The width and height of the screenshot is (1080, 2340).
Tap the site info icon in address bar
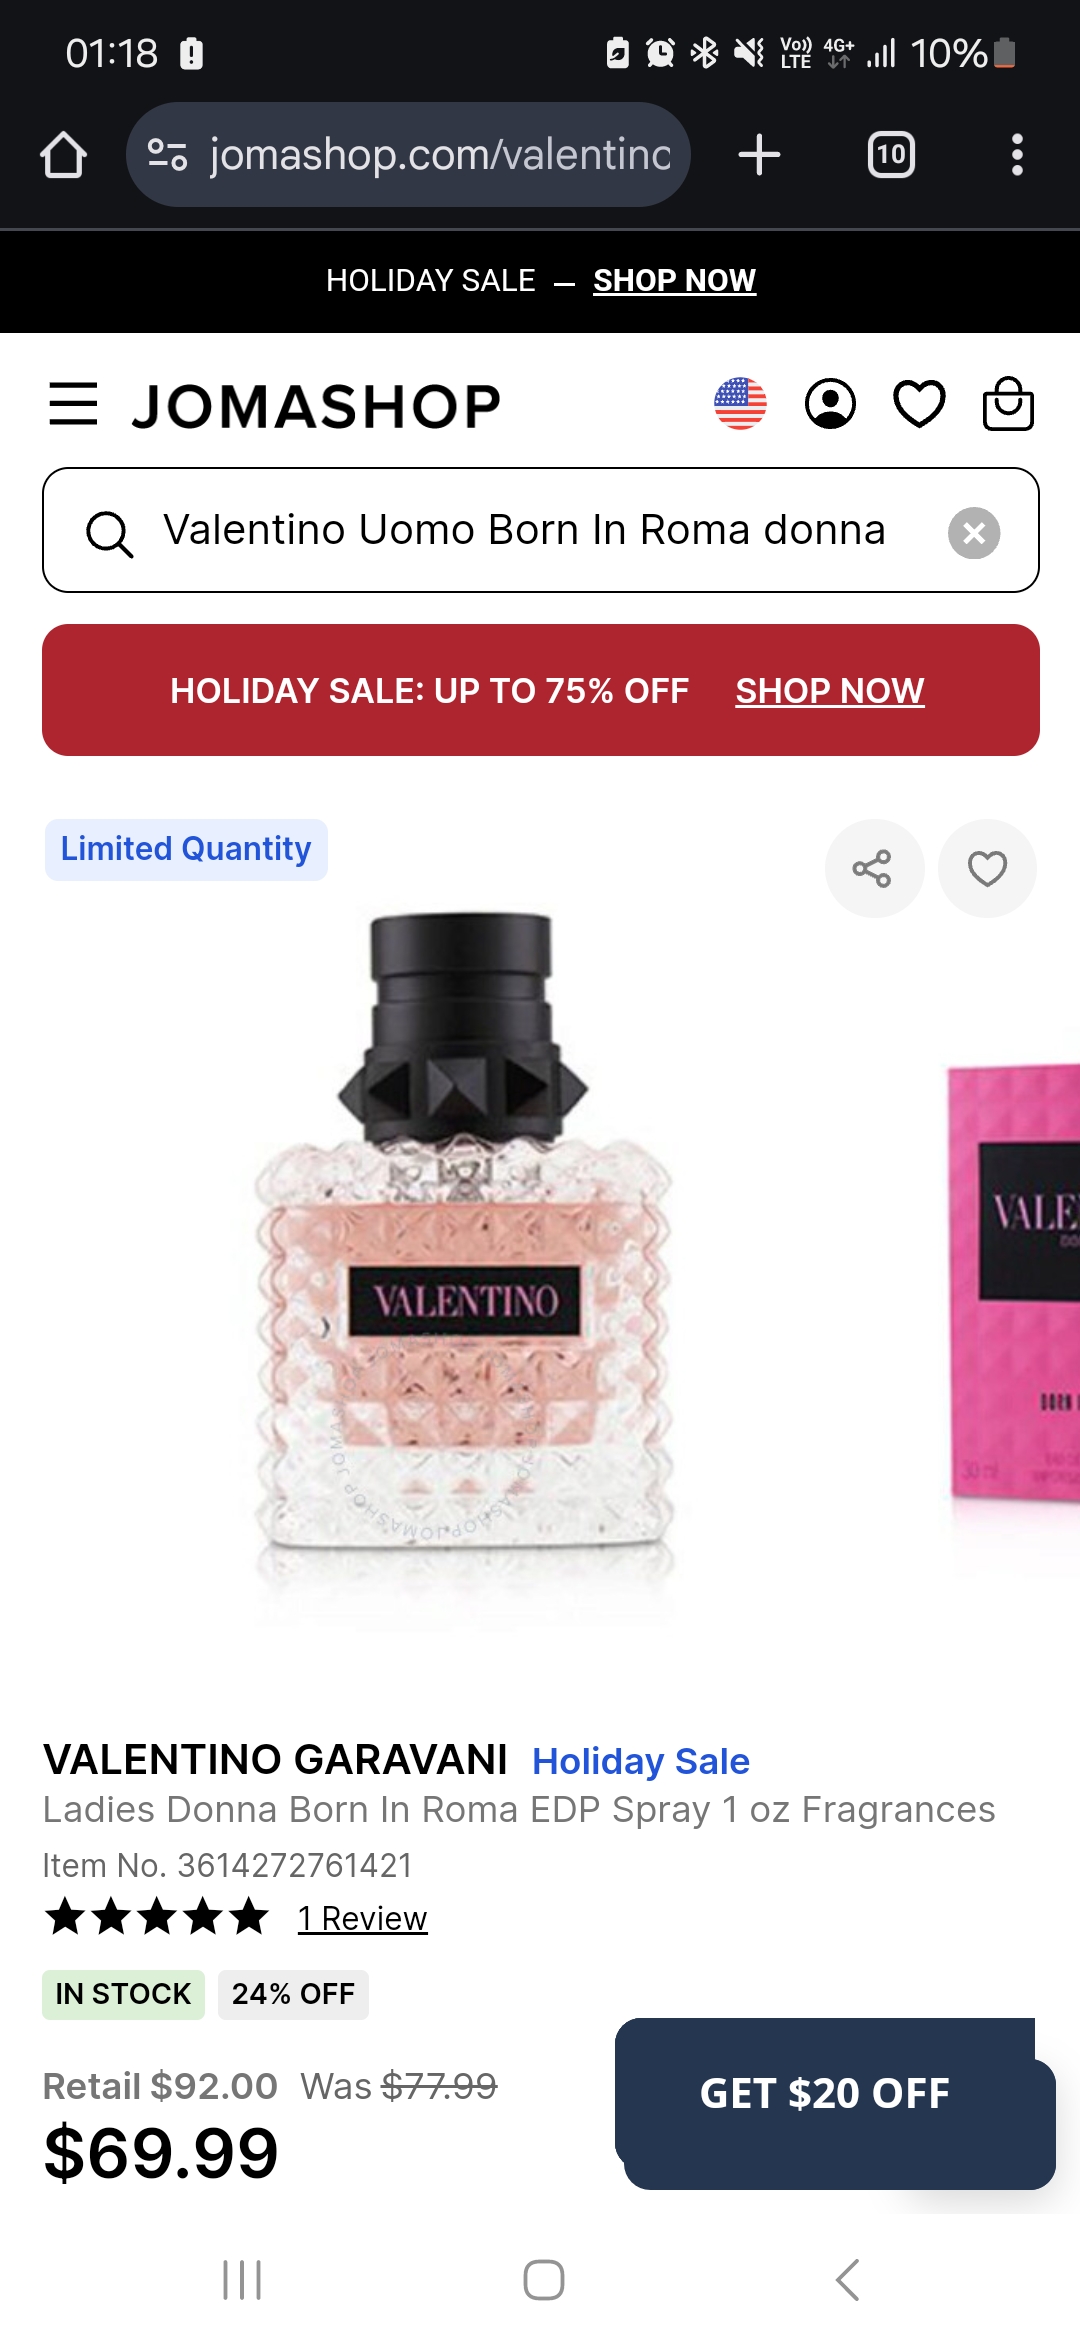pos(167,155)
